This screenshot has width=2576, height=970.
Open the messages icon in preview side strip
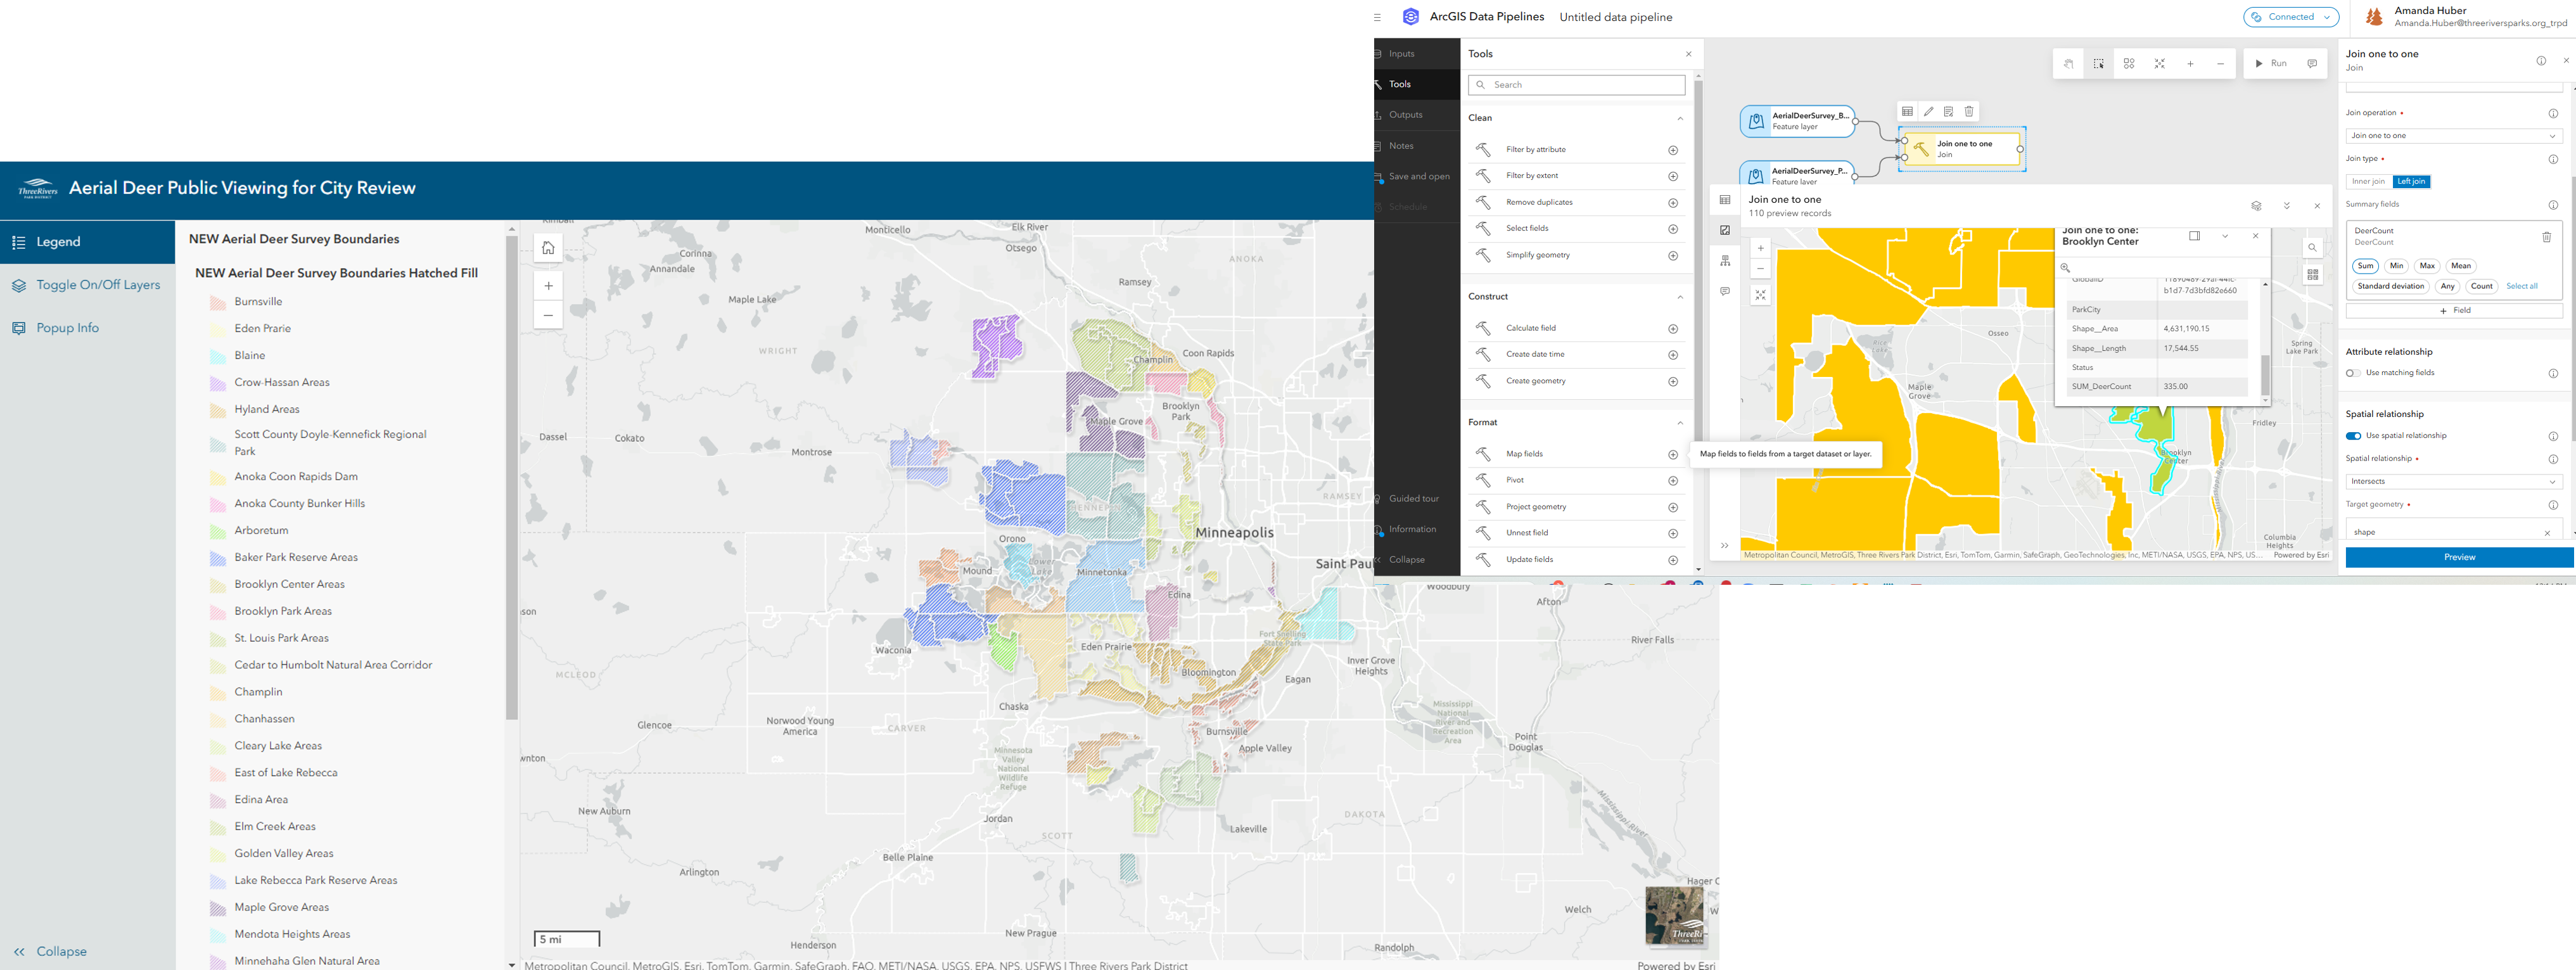[1725, 292]
